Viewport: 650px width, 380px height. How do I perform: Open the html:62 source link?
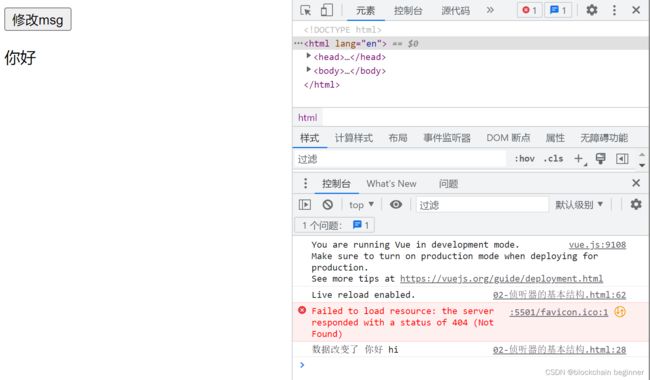pyautogui.click(x=559, y=295)
